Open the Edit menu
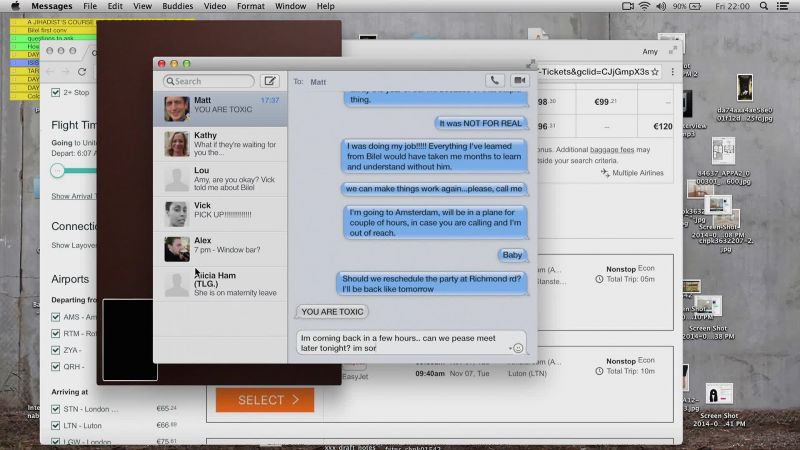 tap(115, 6)
